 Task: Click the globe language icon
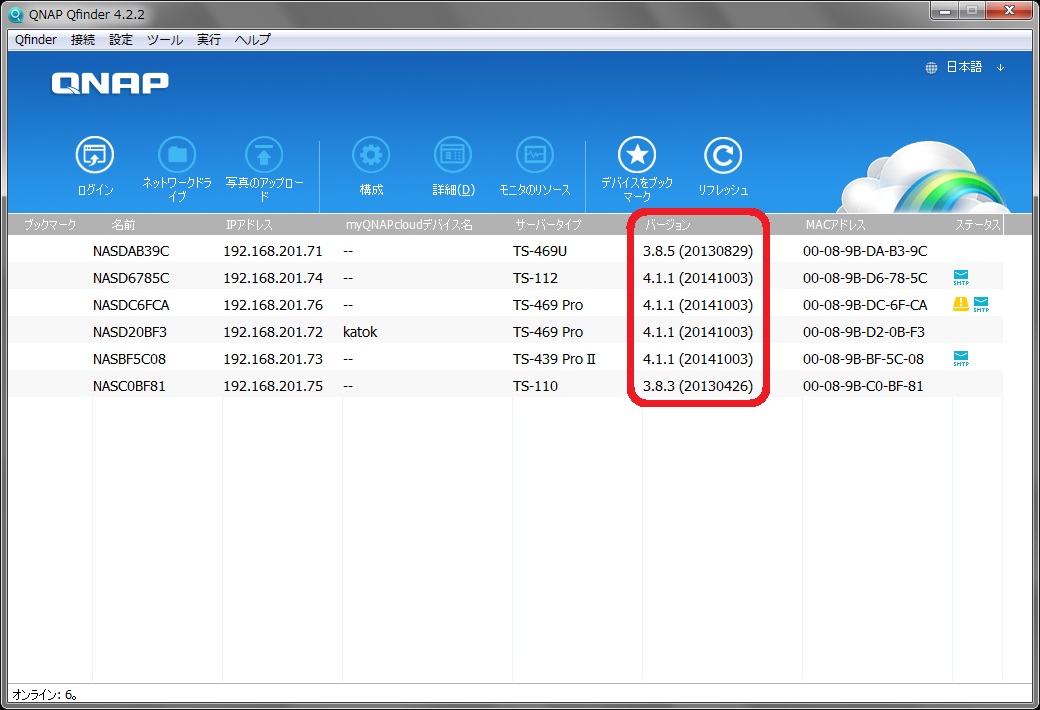pos(931,68)
